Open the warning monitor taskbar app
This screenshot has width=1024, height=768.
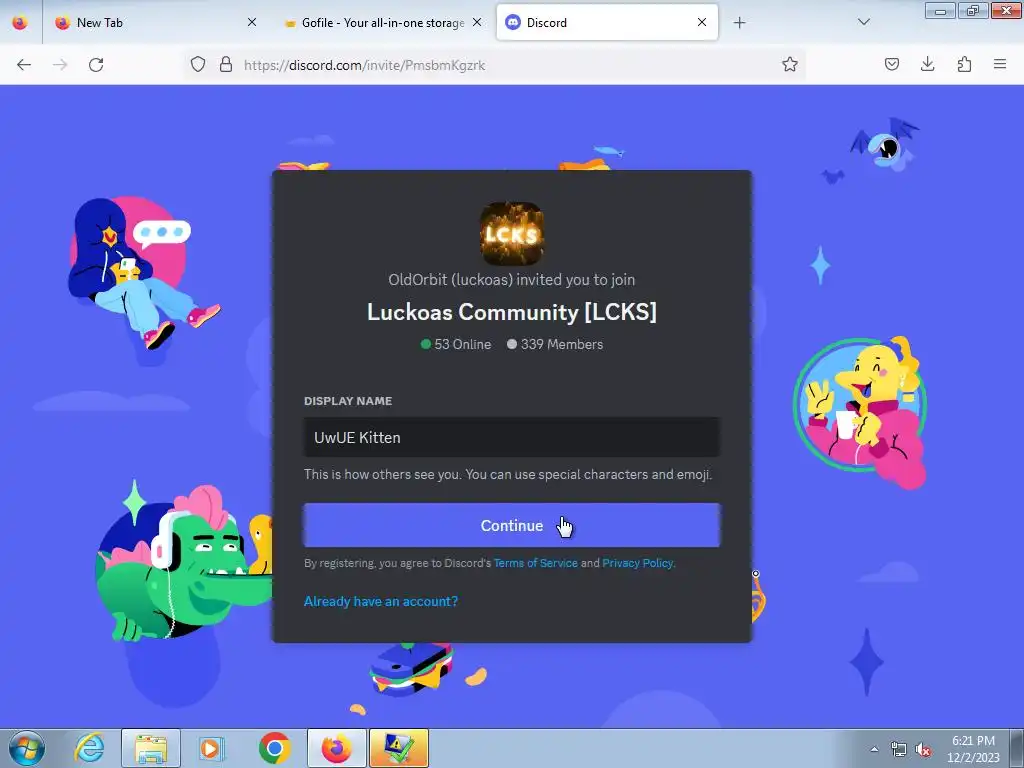[398, 748]
